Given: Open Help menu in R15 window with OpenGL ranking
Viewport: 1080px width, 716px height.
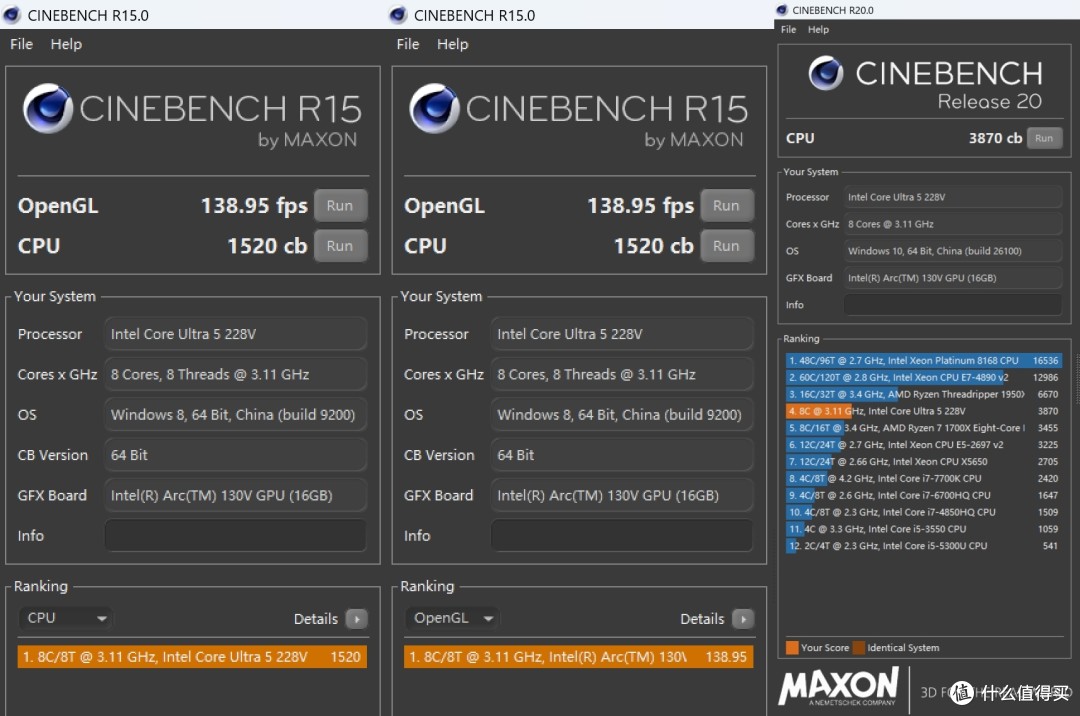Looking at the screenshot, I should (x=453, y=44).
